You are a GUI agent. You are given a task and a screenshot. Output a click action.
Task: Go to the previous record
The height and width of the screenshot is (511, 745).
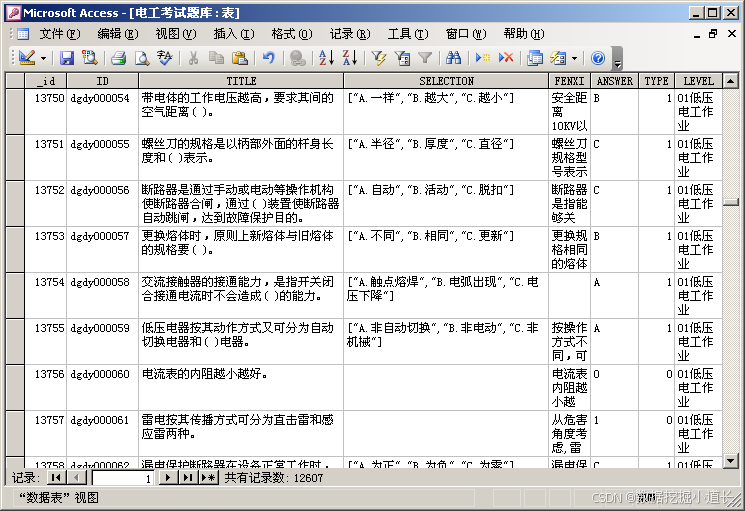(76, 477)
